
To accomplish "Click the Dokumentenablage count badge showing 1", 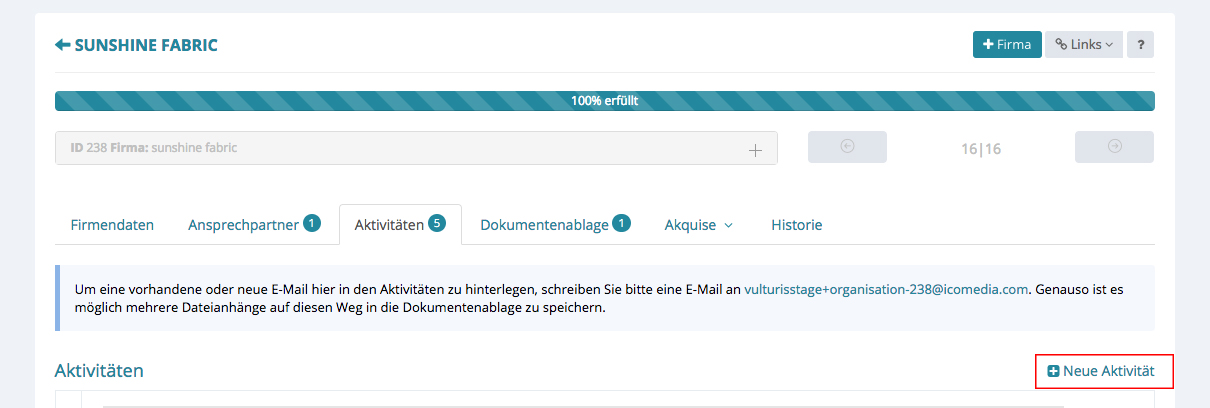I will coord(622,223).
